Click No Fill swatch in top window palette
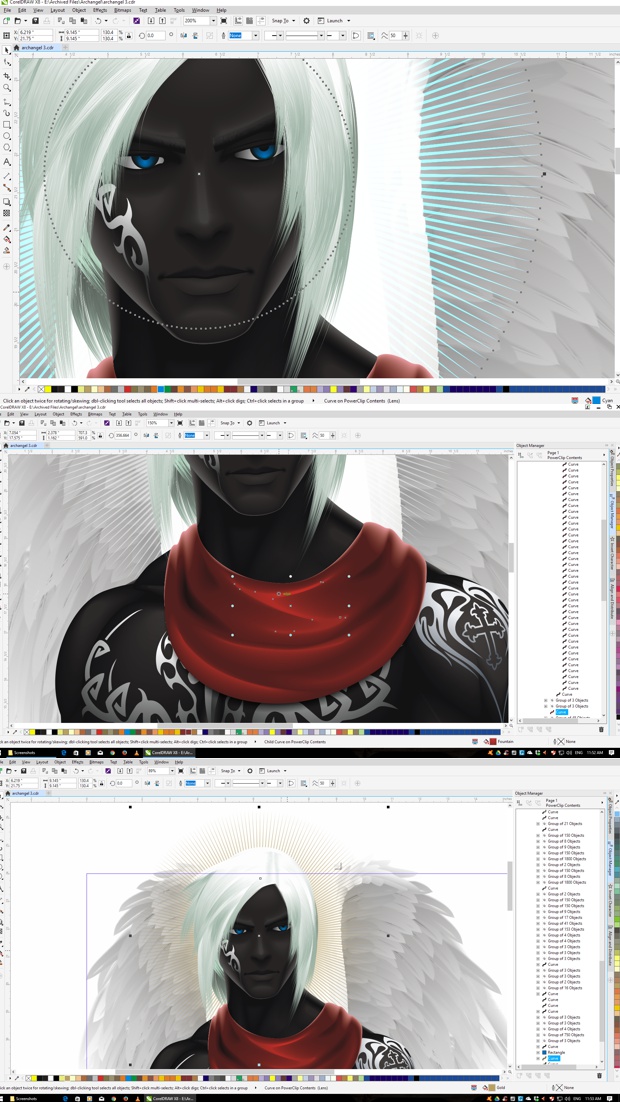This screenshot has width=620, height=1102. (x=41, y=389)
